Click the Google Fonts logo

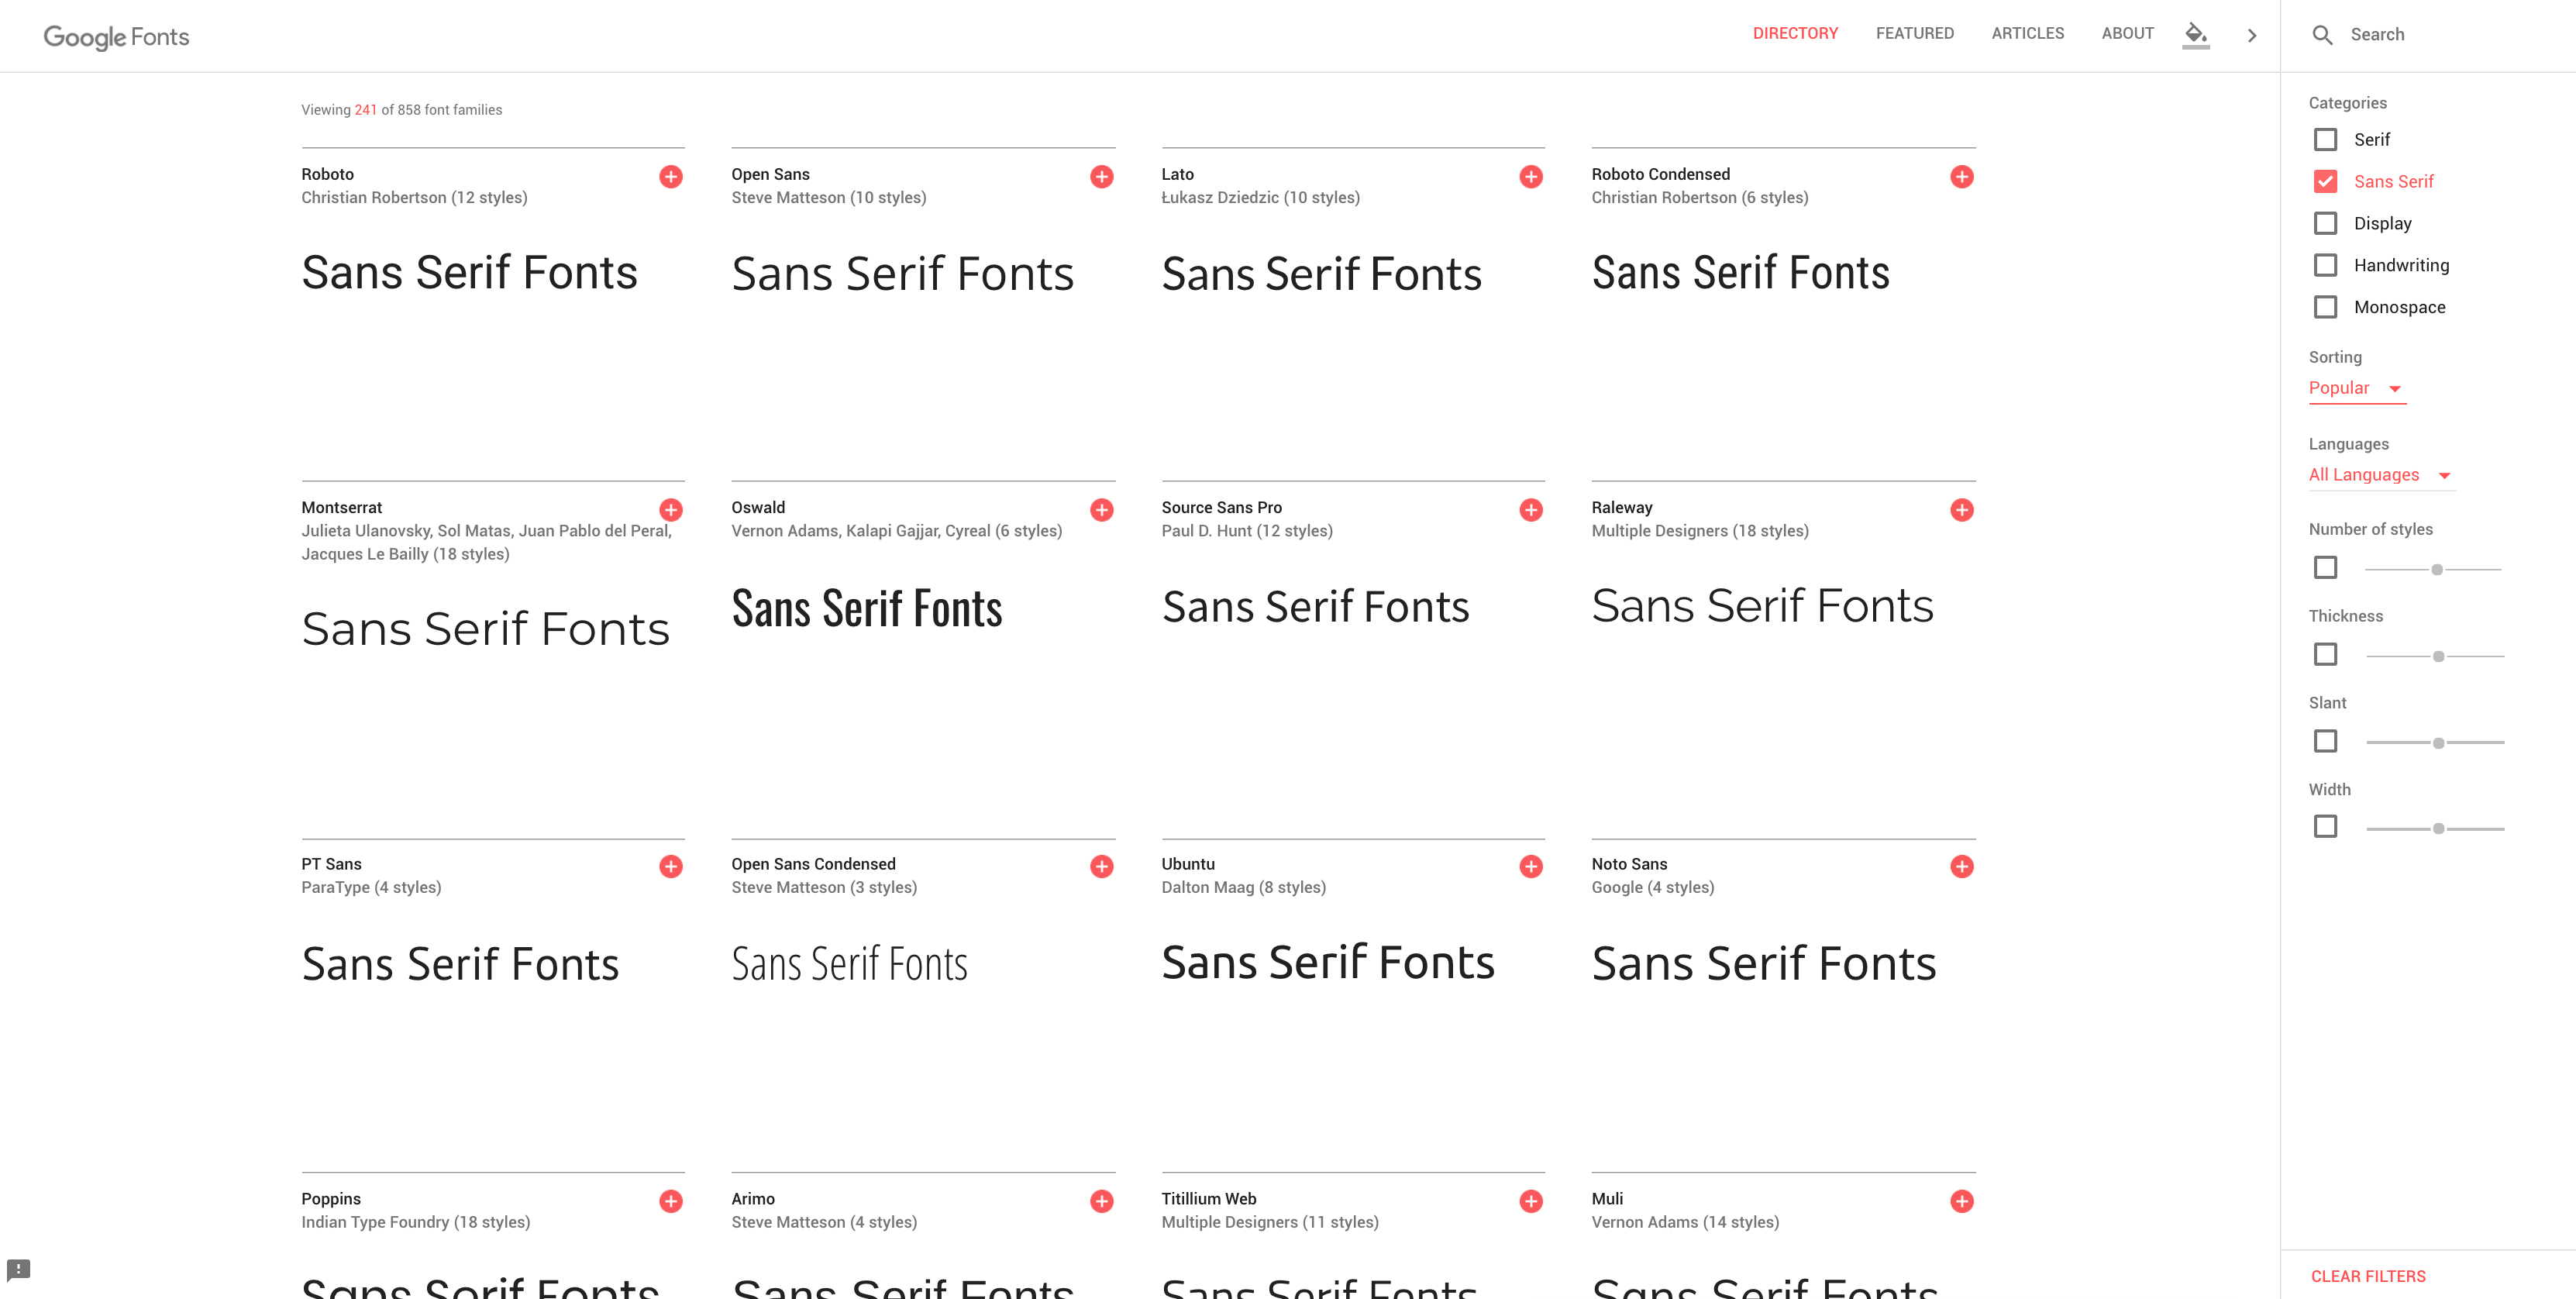click(x=116, y=37)
